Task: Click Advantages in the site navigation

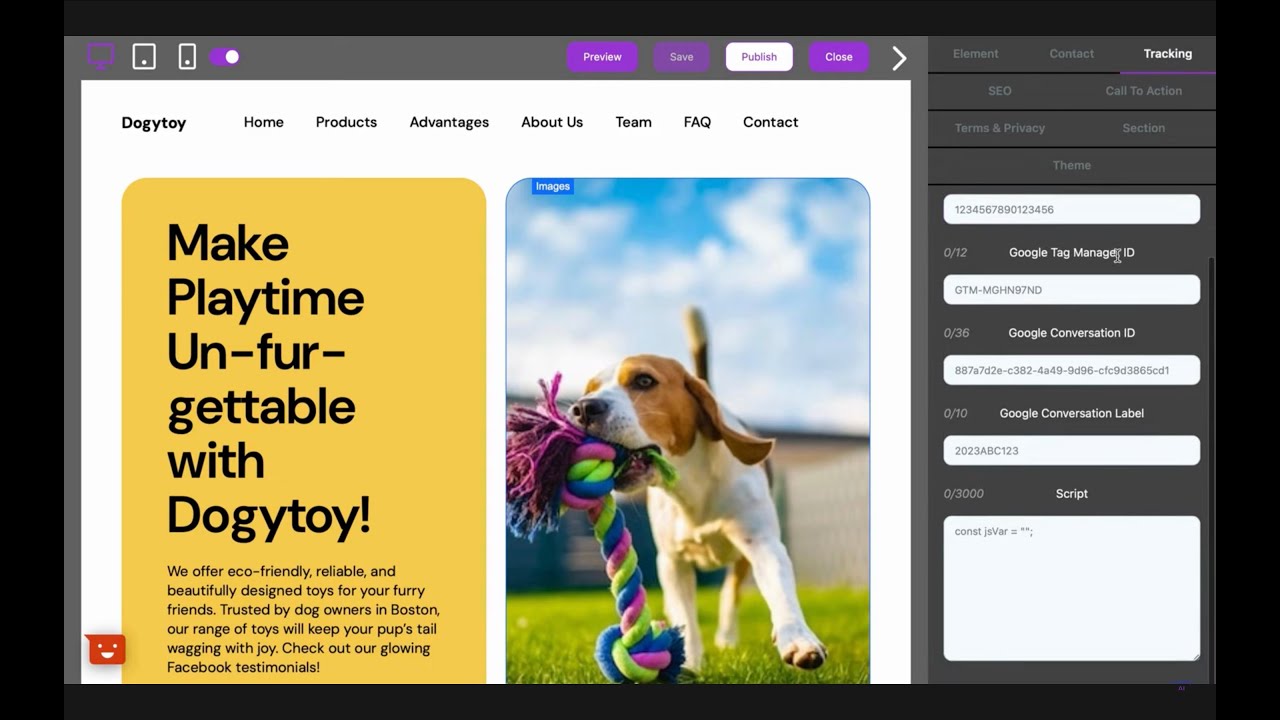Action: [x=449, y=122]
